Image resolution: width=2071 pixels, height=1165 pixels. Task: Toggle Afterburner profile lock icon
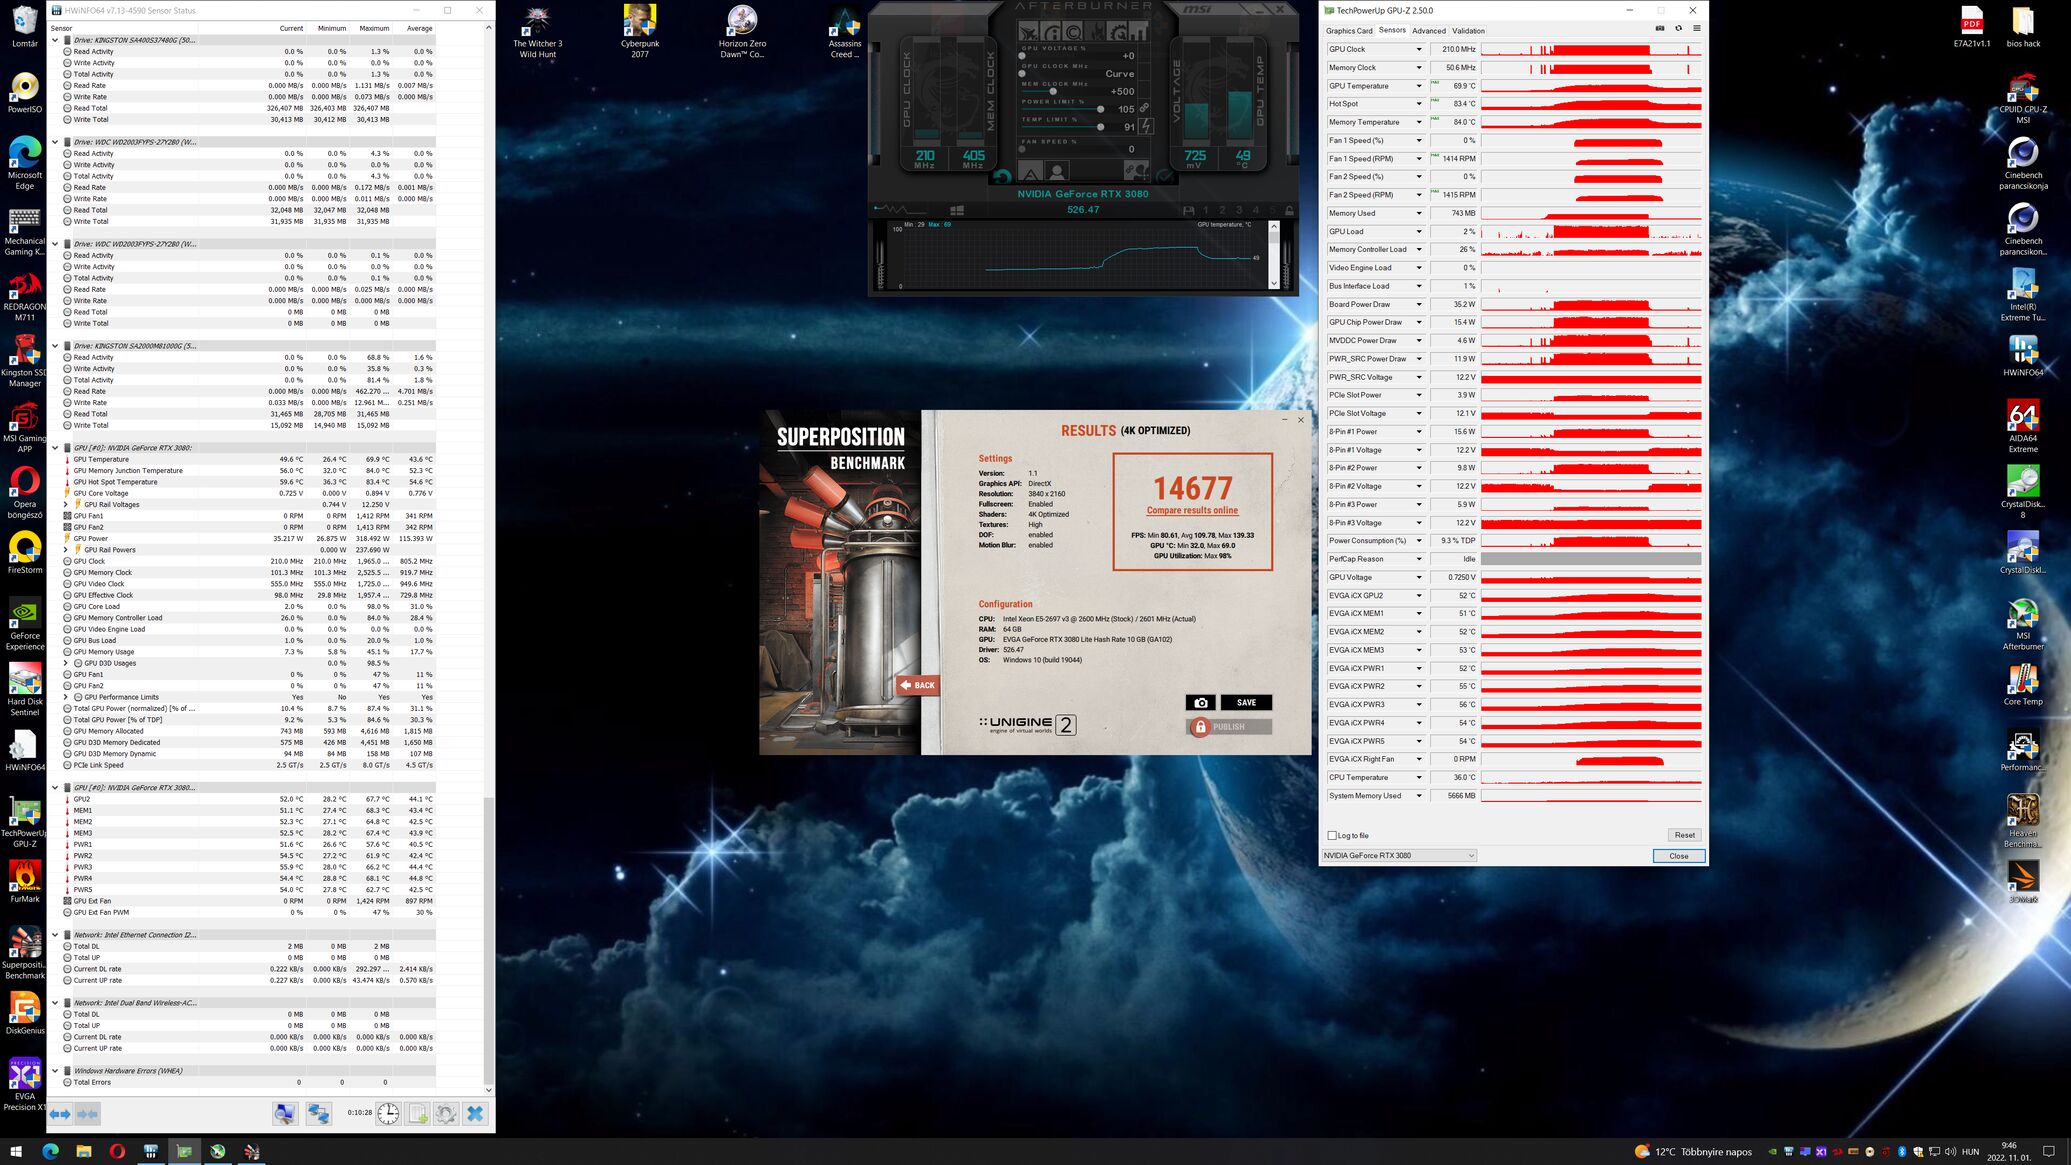(1289, 210)
